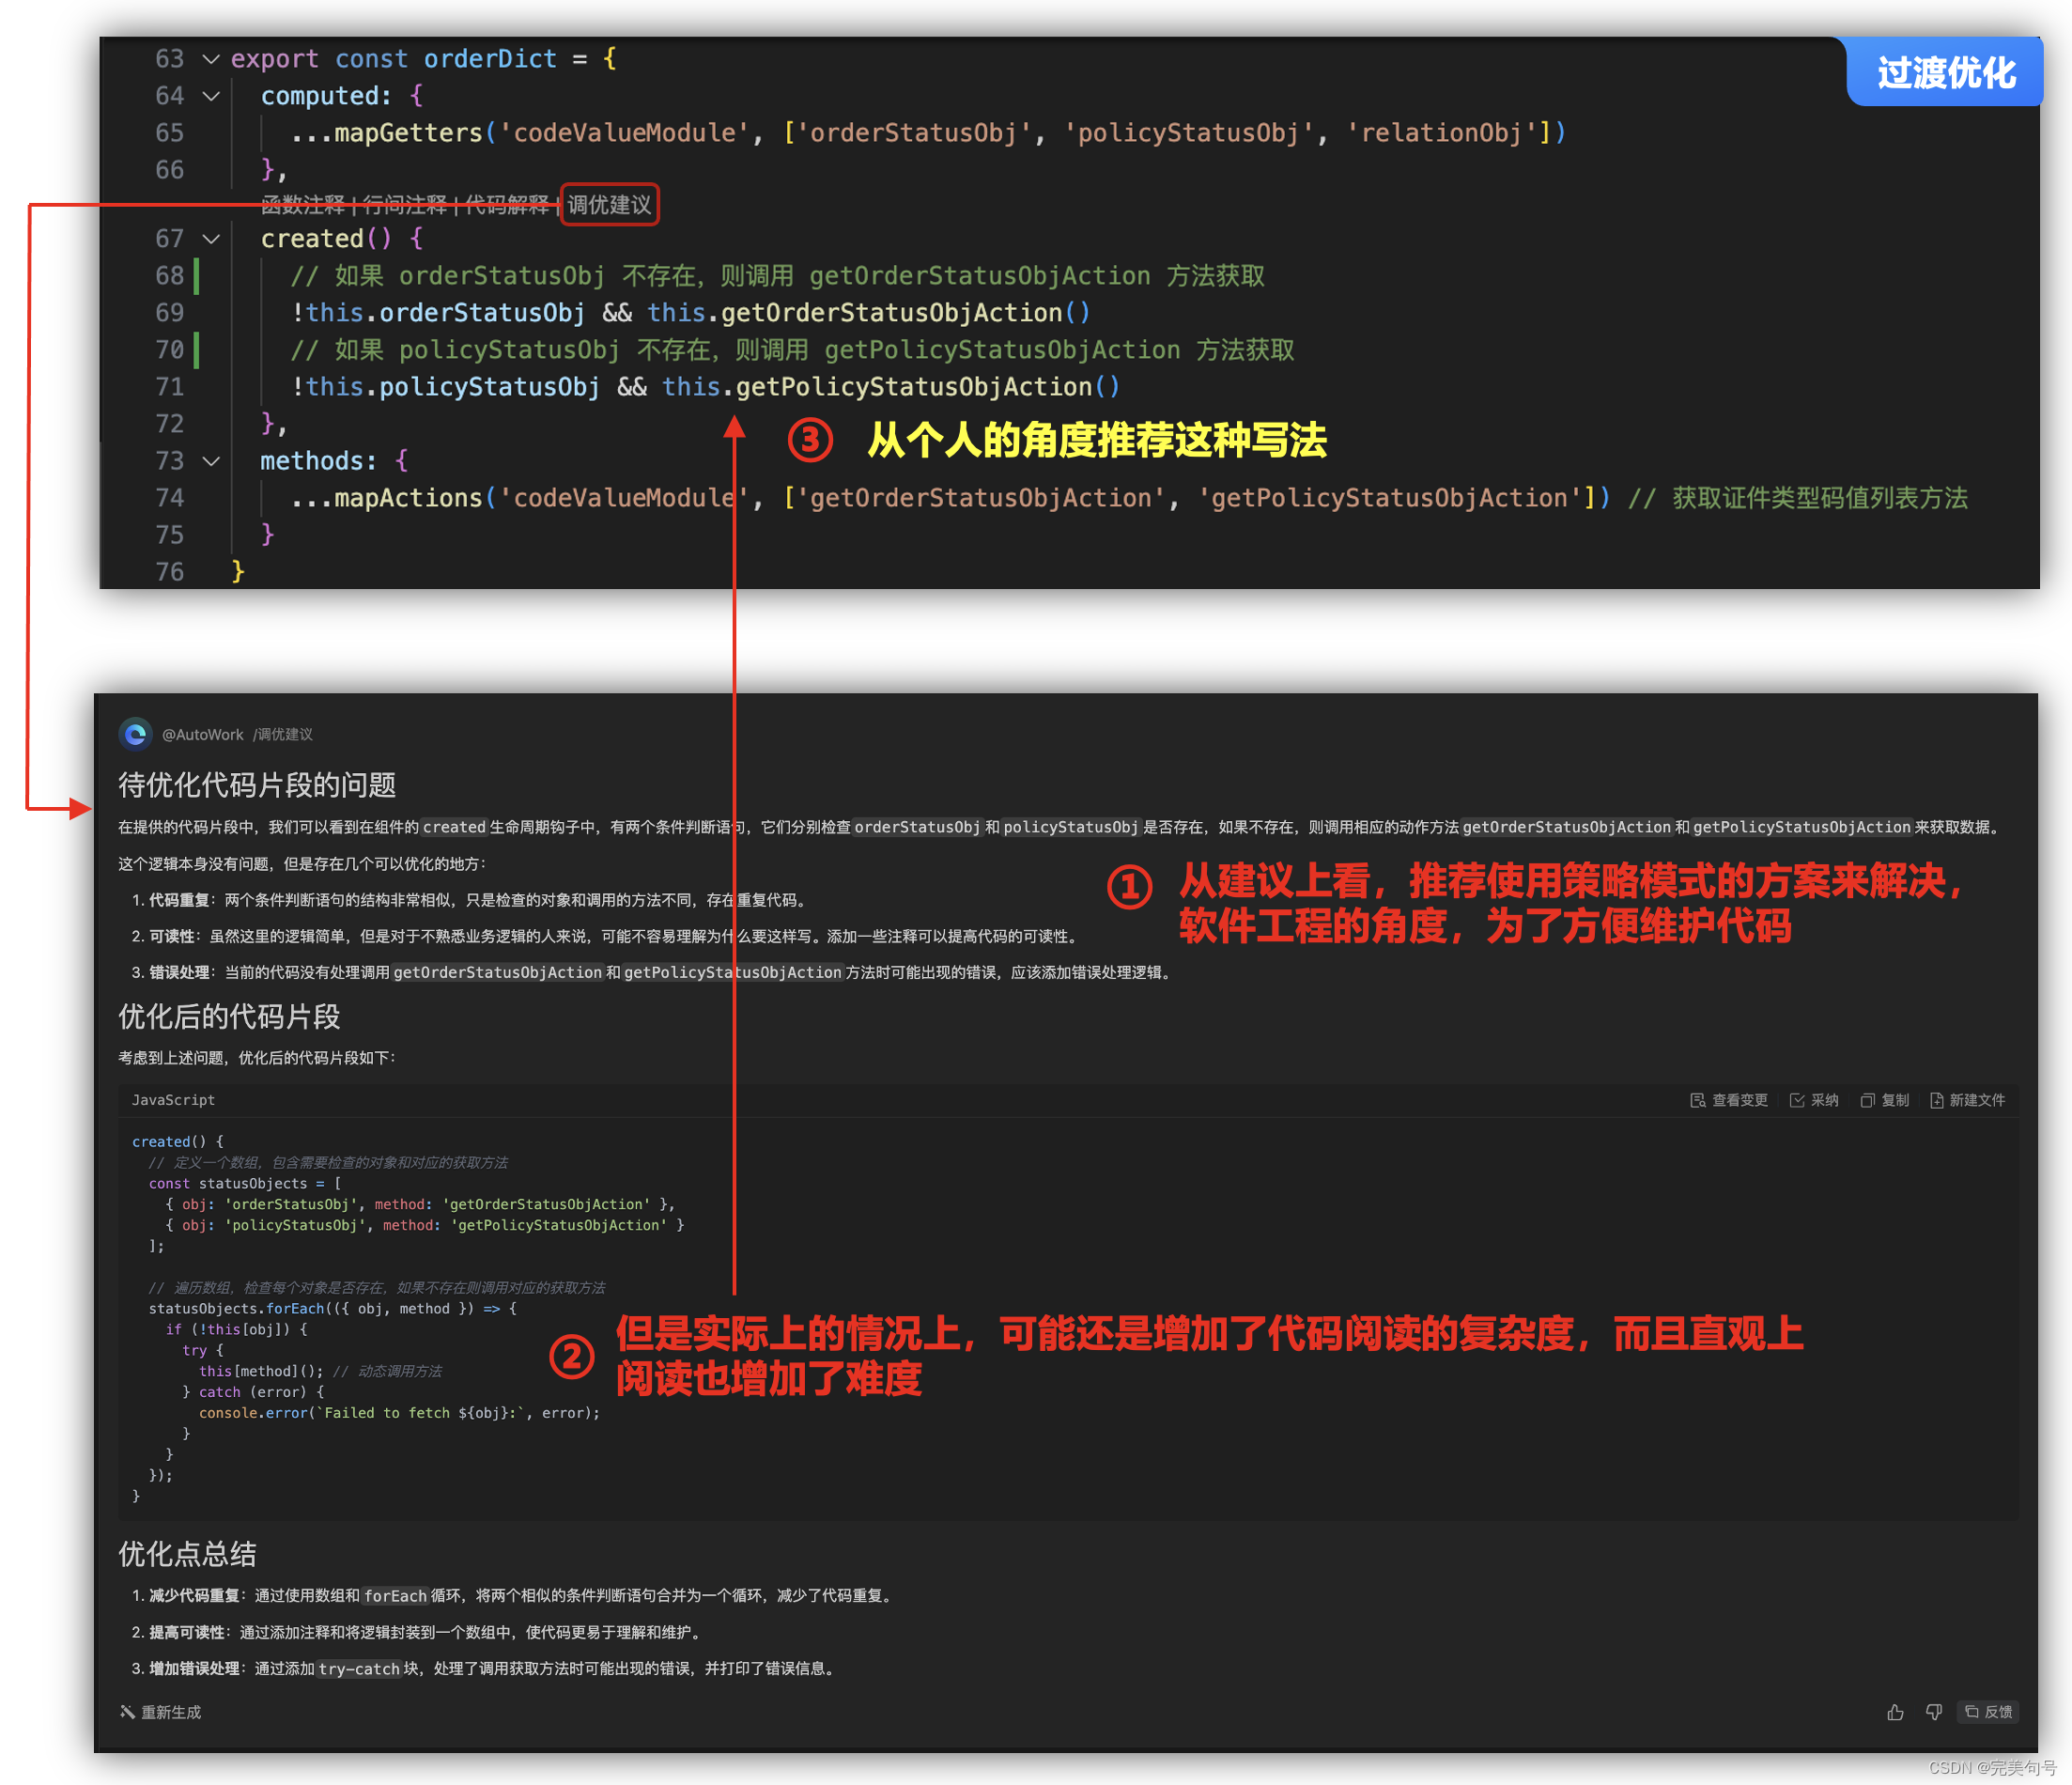
Task: Collapse the orderDict block at line 63
Action: 211,59
